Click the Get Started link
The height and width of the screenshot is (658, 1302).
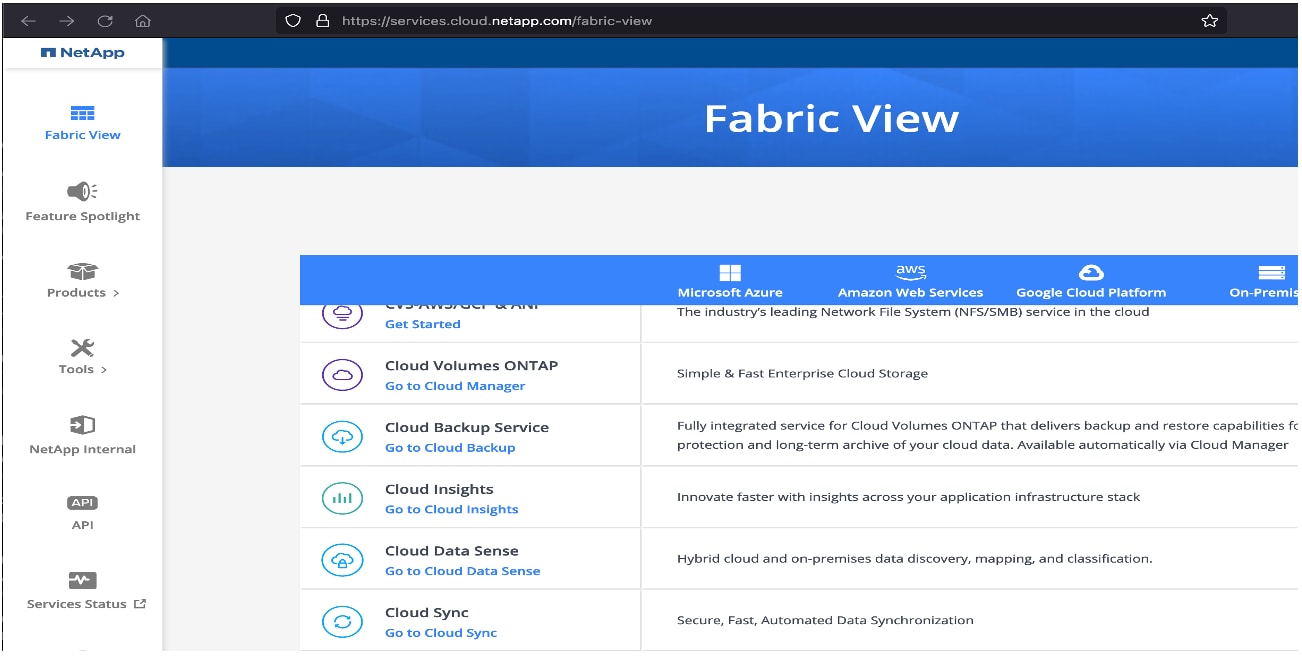click(423, 324)
